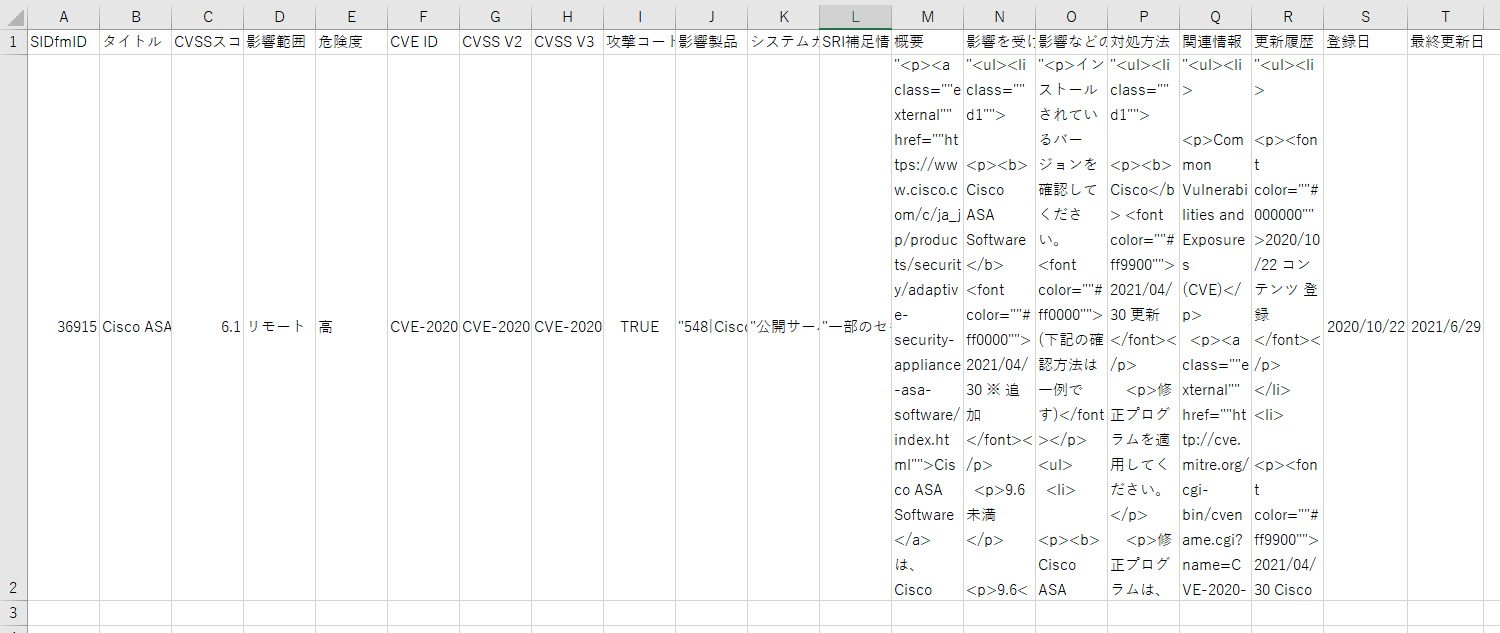Image resolution: width=1500 pixels, height=633 pixels.
Task: Click the 2021/6/29 date cell
Action: (x=1446, y=327)
